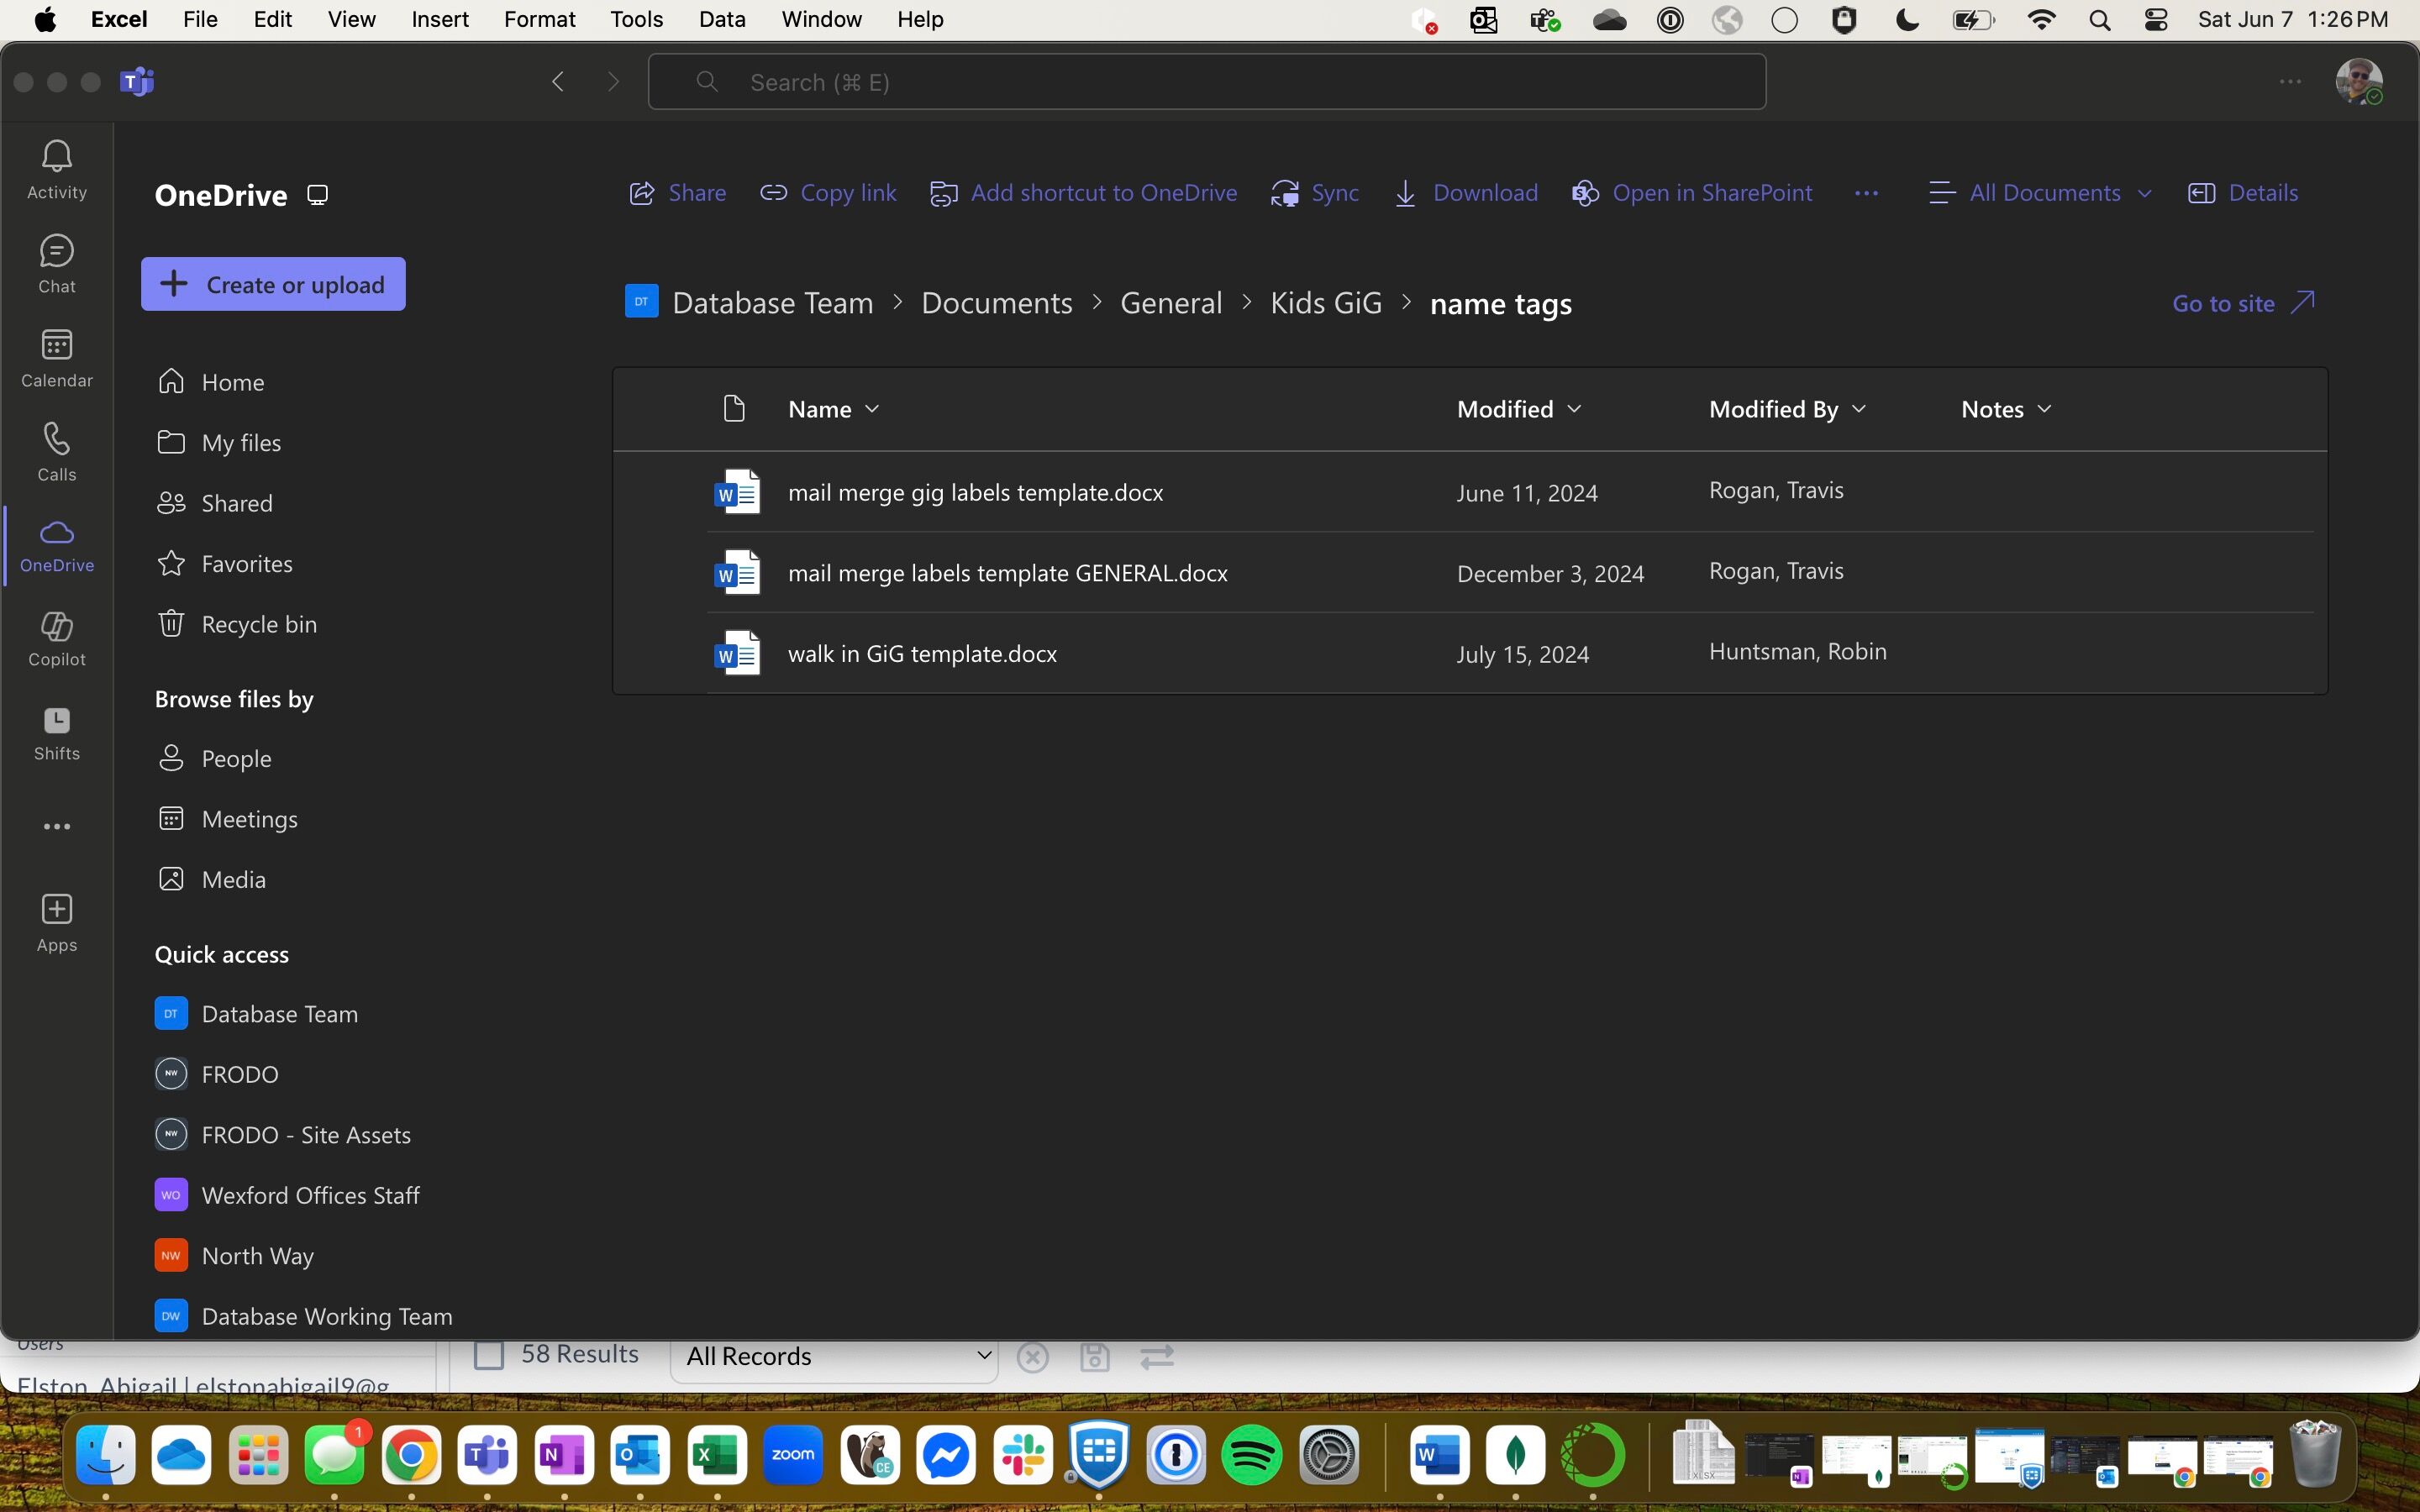
Task: Toggle macOS Focus moon icon
Action: [1907, 20]
